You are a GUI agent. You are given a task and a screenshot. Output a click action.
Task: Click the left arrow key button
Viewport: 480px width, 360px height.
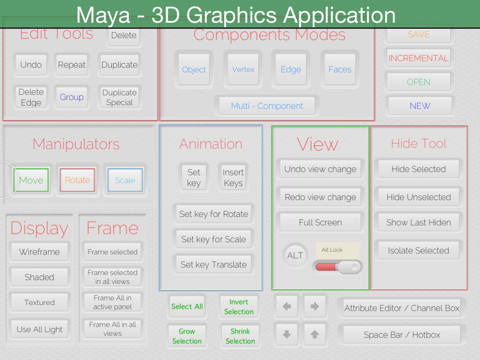pos(287,306)
